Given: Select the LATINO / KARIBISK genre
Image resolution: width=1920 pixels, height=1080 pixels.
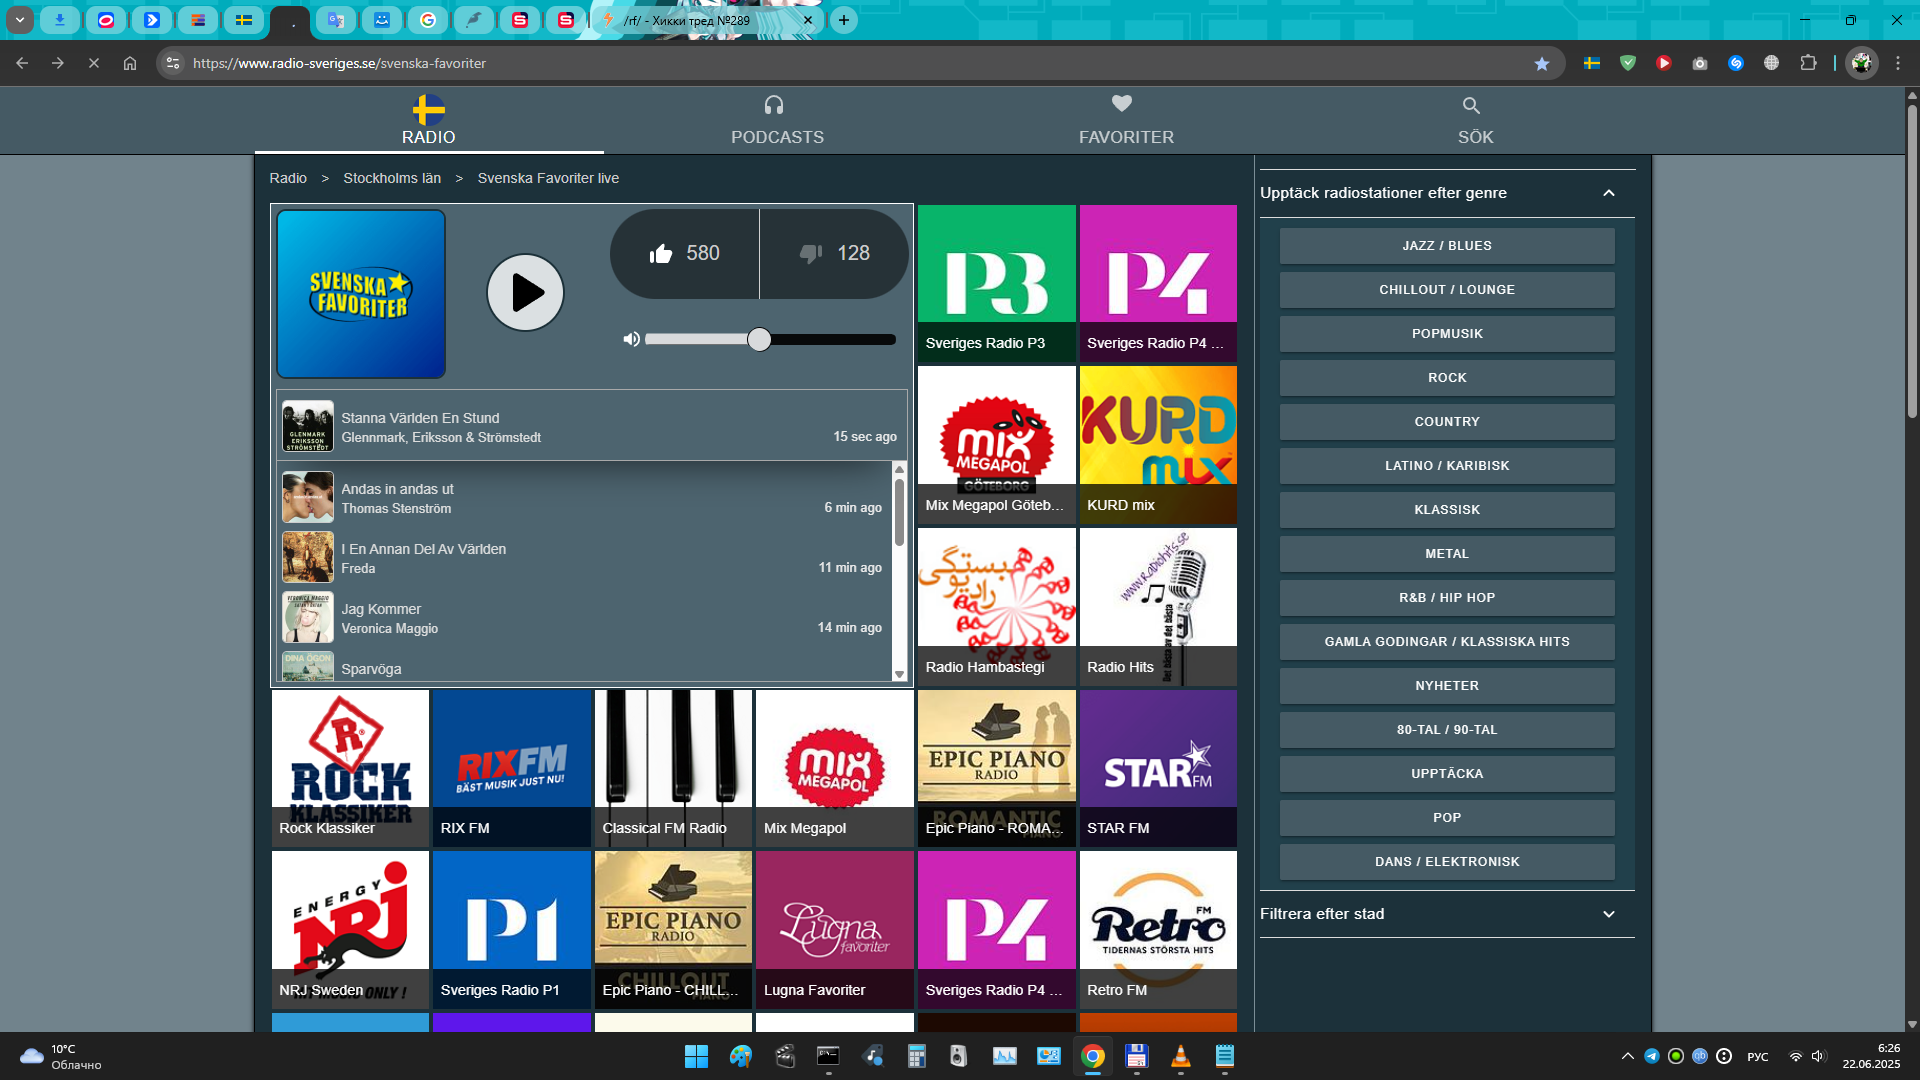Looking at the screenshot, I should (1447, 466).
